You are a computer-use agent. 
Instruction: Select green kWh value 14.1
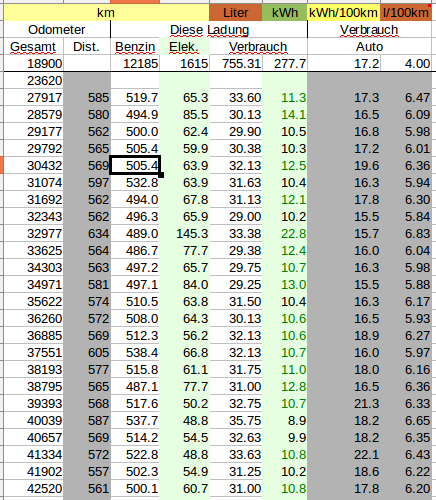(x=285, y=115)
